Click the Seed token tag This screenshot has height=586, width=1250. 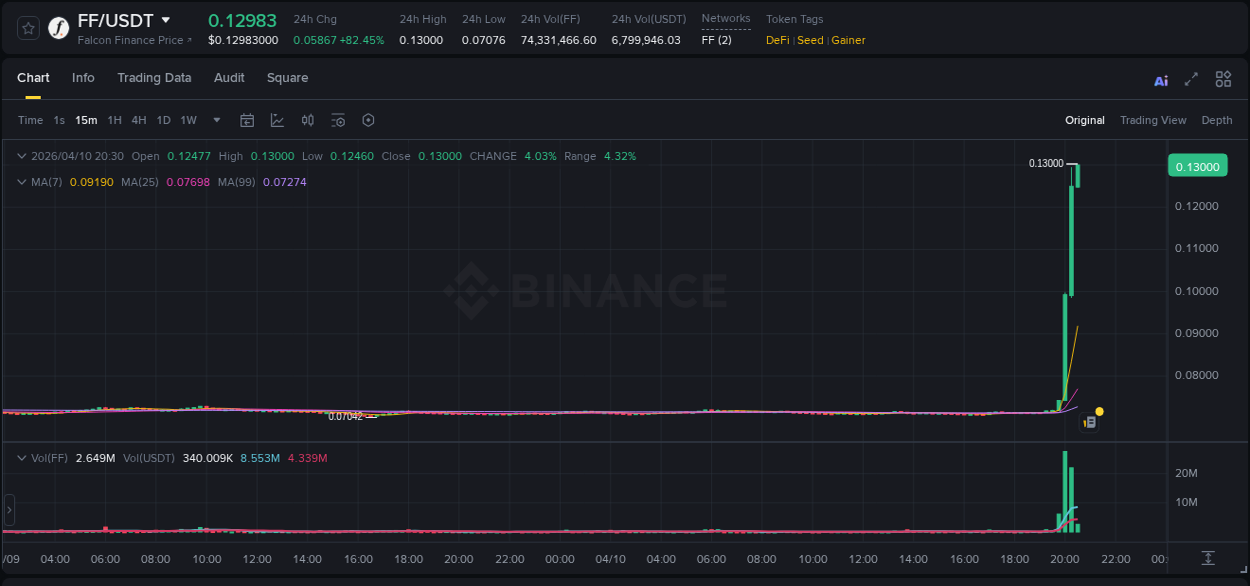pyautogui.click(x=810, y=40)
